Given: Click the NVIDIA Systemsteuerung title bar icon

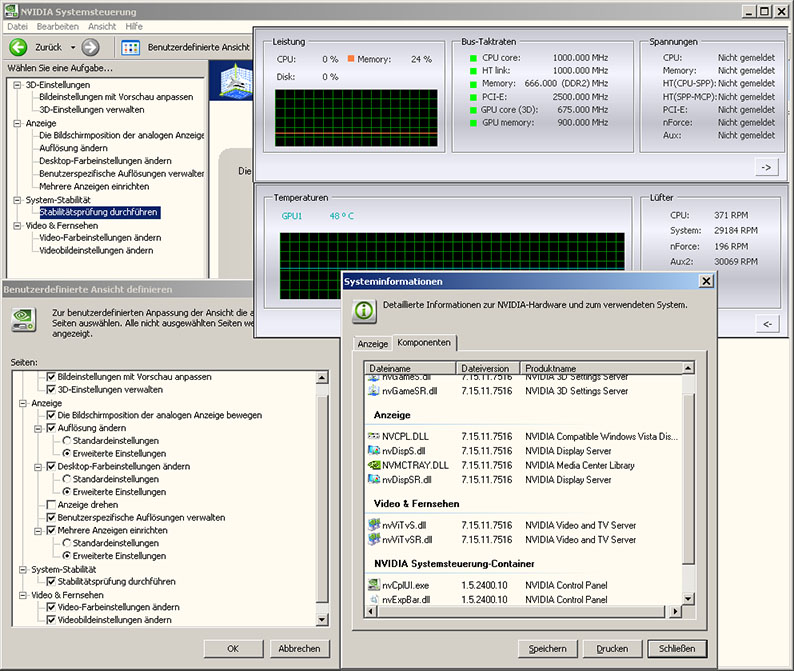Looking at the screenshot, I should point(11,11).
